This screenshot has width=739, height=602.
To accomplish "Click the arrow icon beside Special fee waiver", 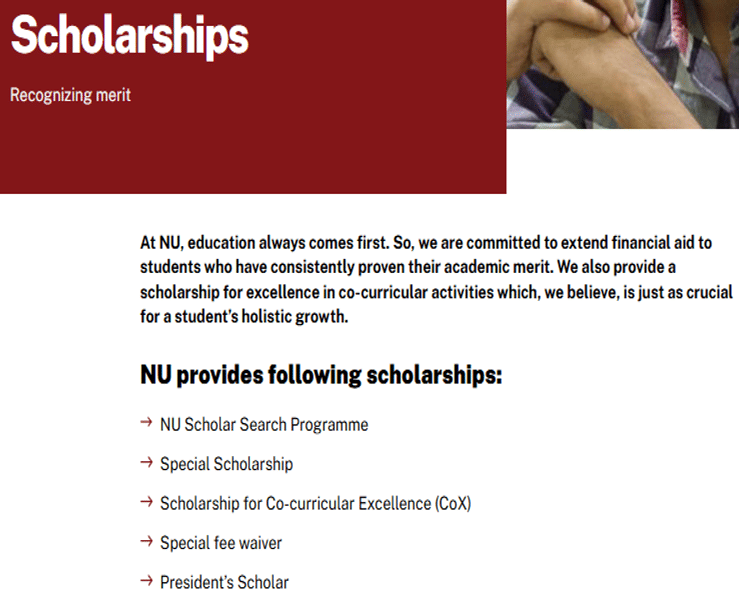I will (x=146, y=542).
